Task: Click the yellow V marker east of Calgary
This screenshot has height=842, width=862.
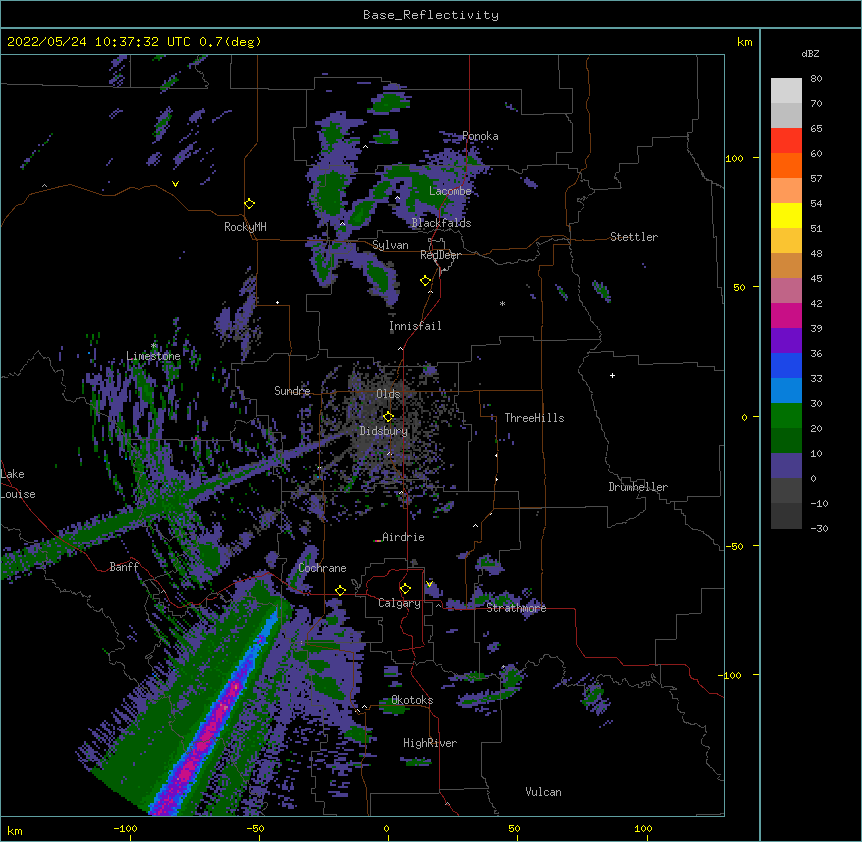Action: pos(429,584)
